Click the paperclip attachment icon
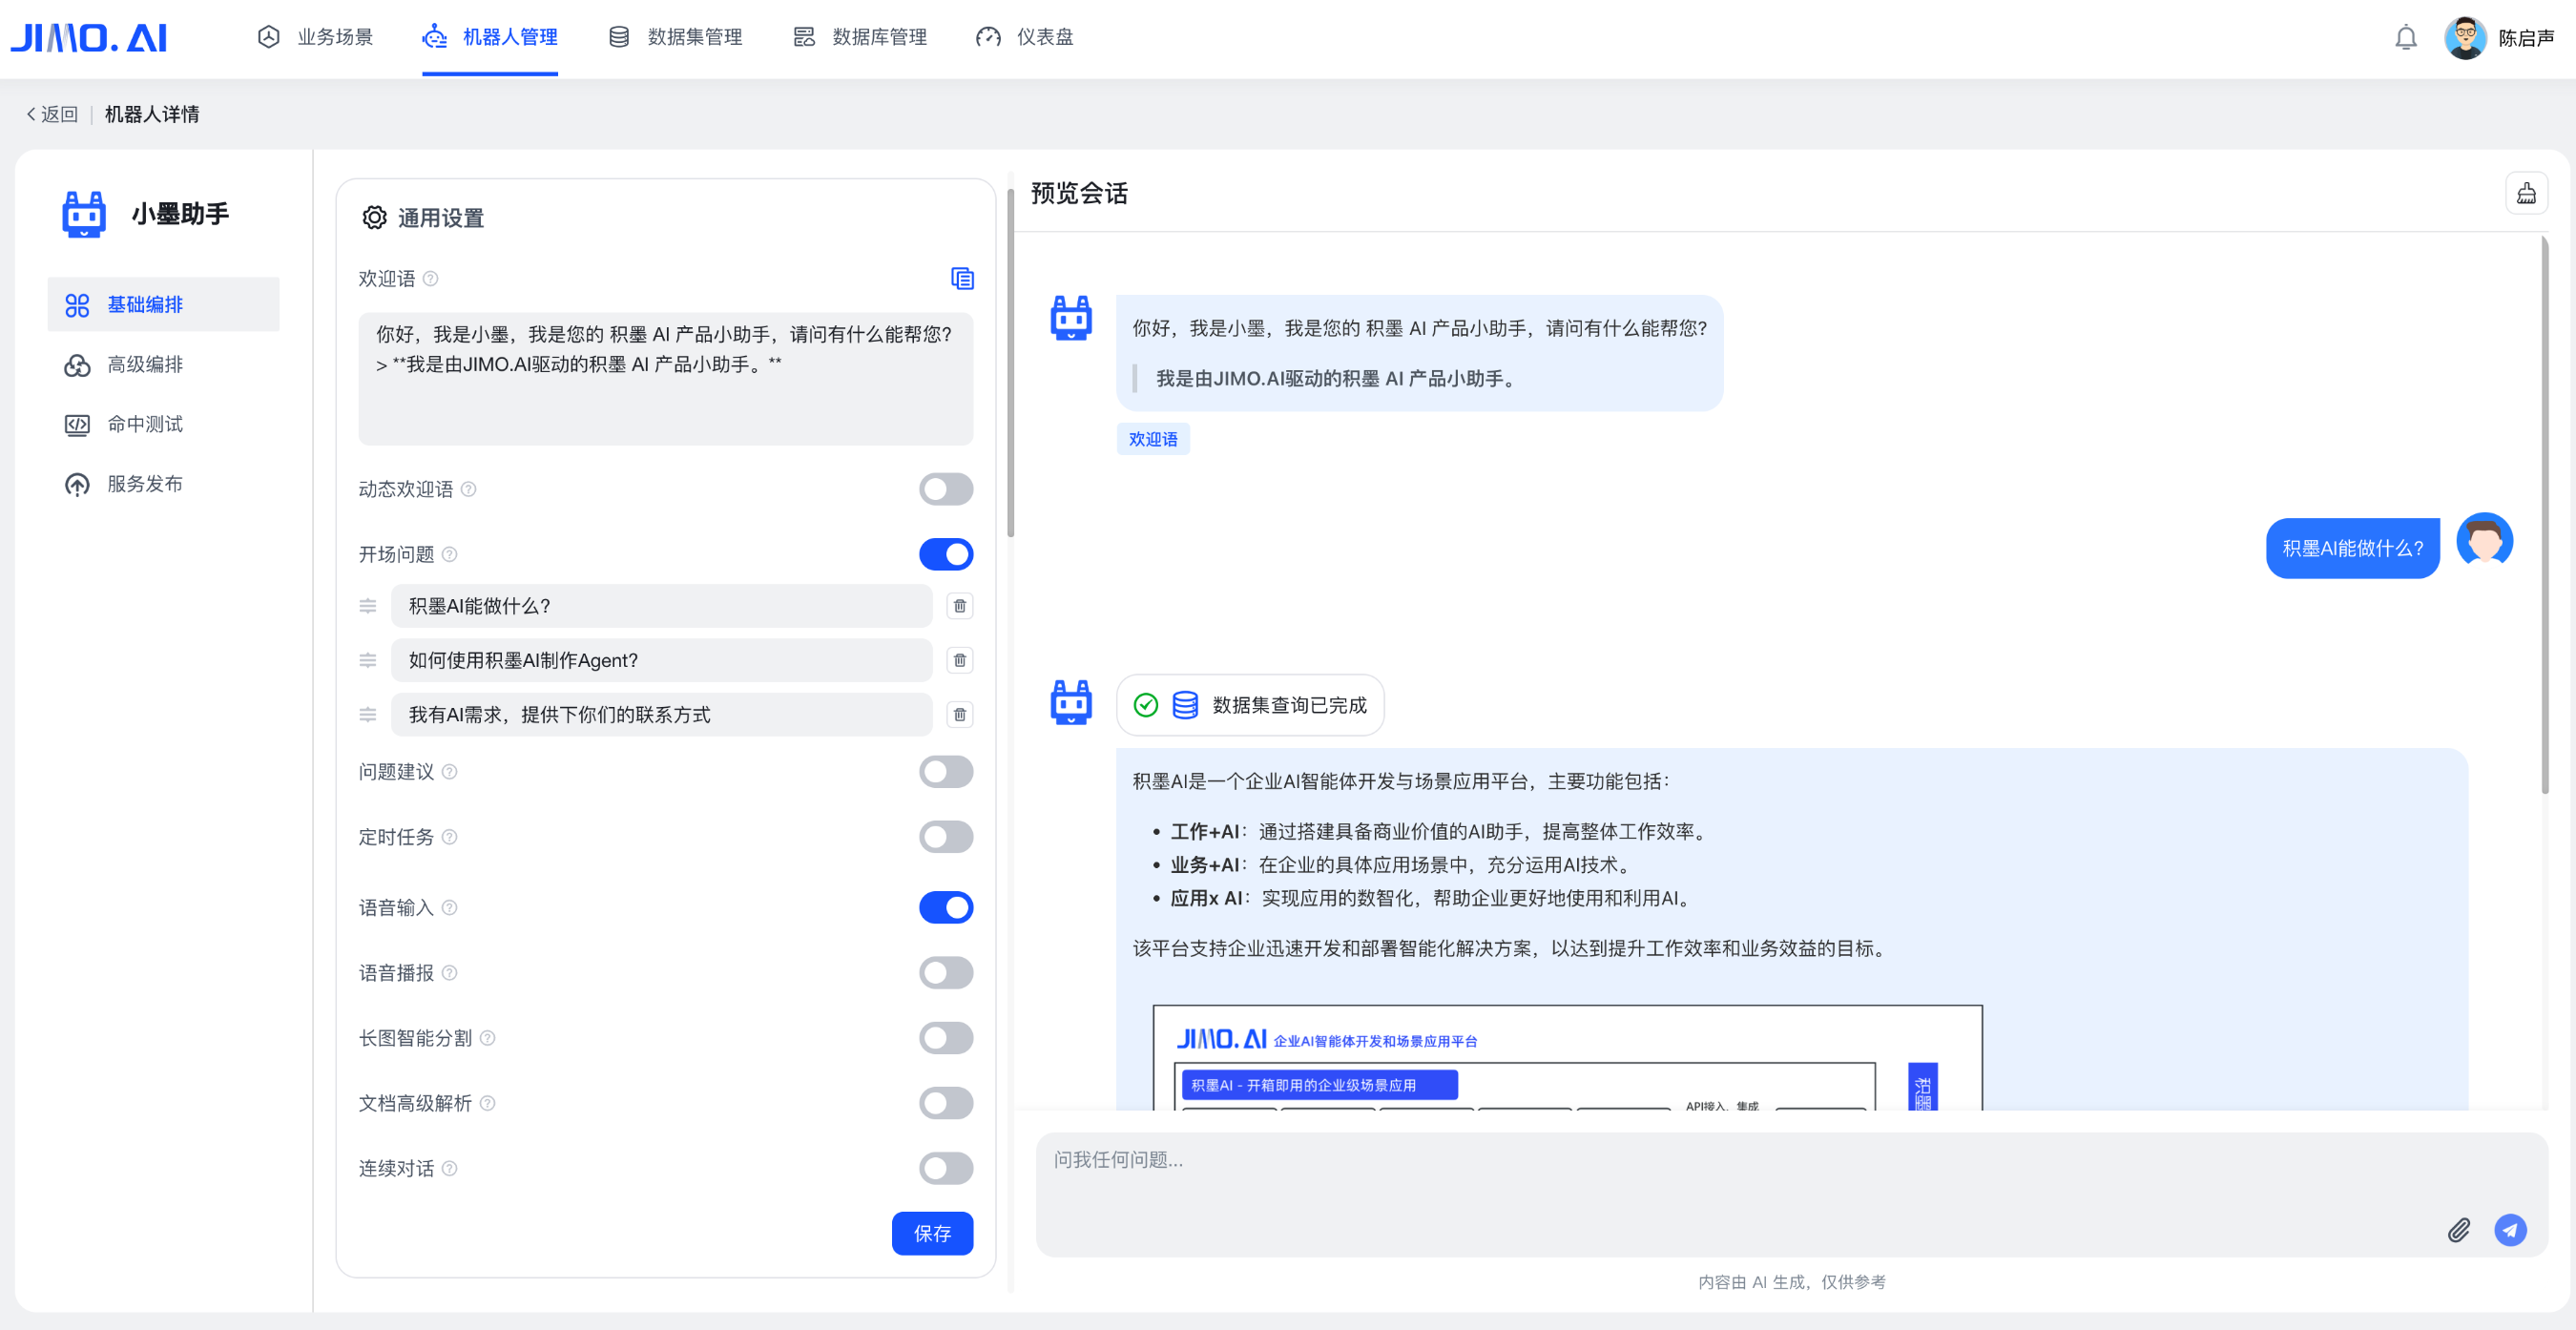 pyautogui.click(x=2458, y=1230)
